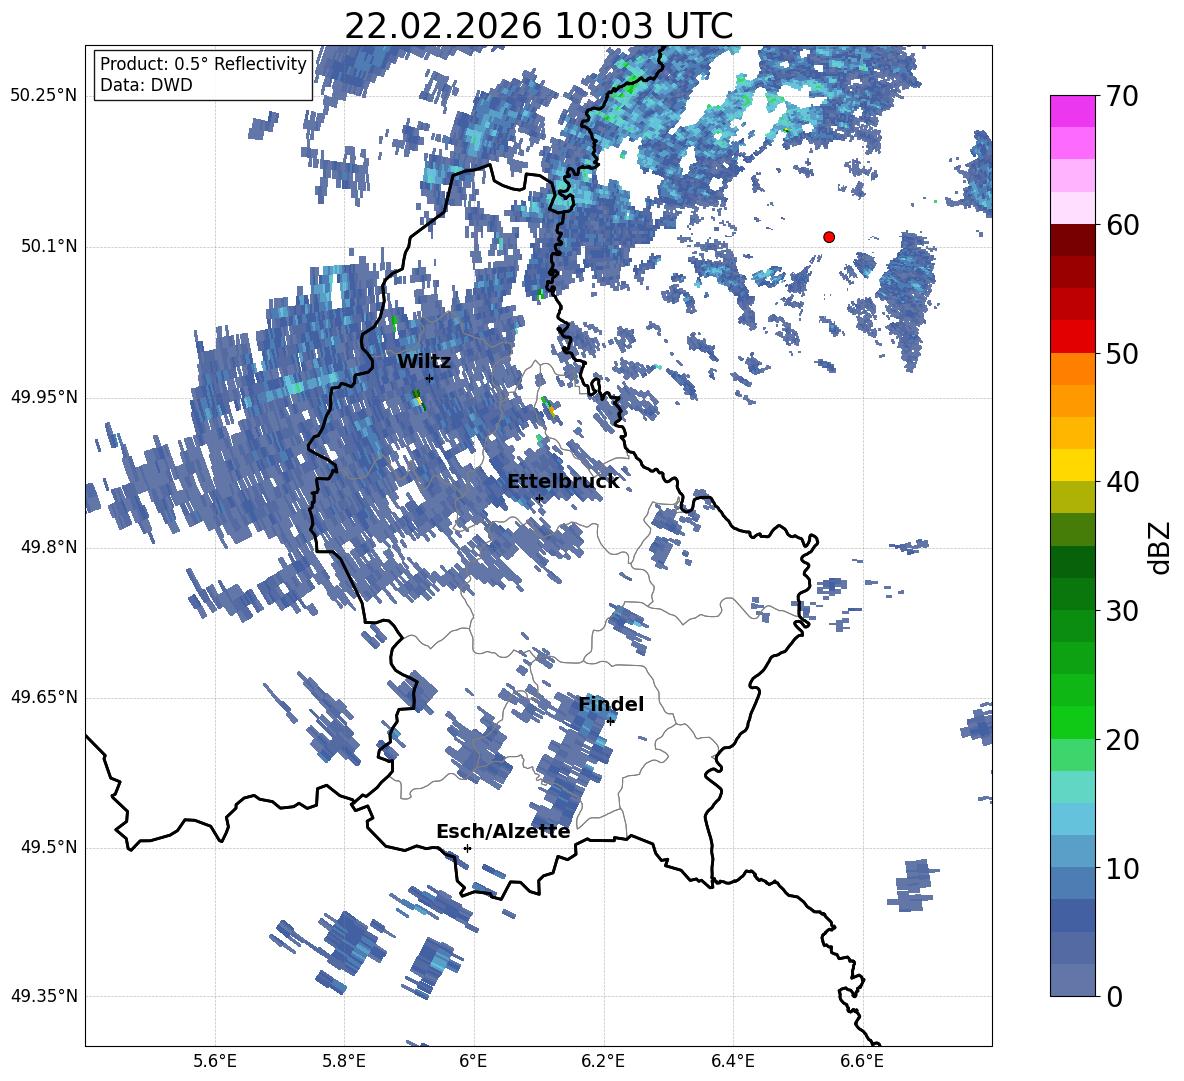Click the bright green colorbar segment at 20
The height and width of the screenshot is (1081, 1184).
tap(1072, 722)
